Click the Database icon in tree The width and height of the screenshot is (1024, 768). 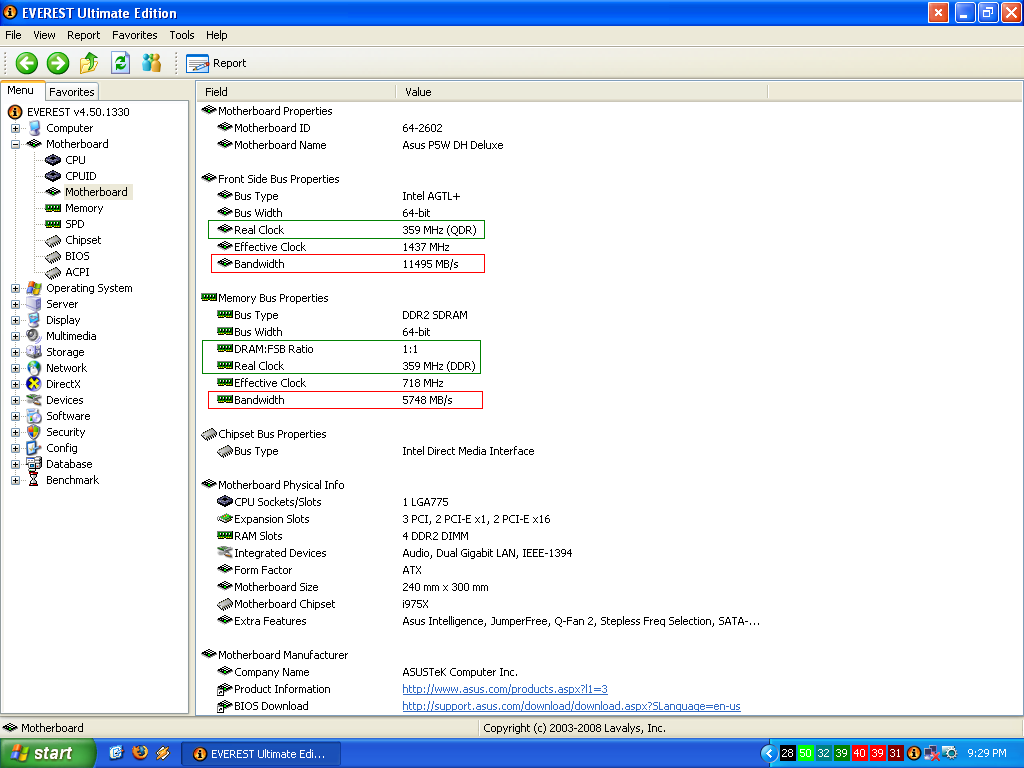[34, 464]
